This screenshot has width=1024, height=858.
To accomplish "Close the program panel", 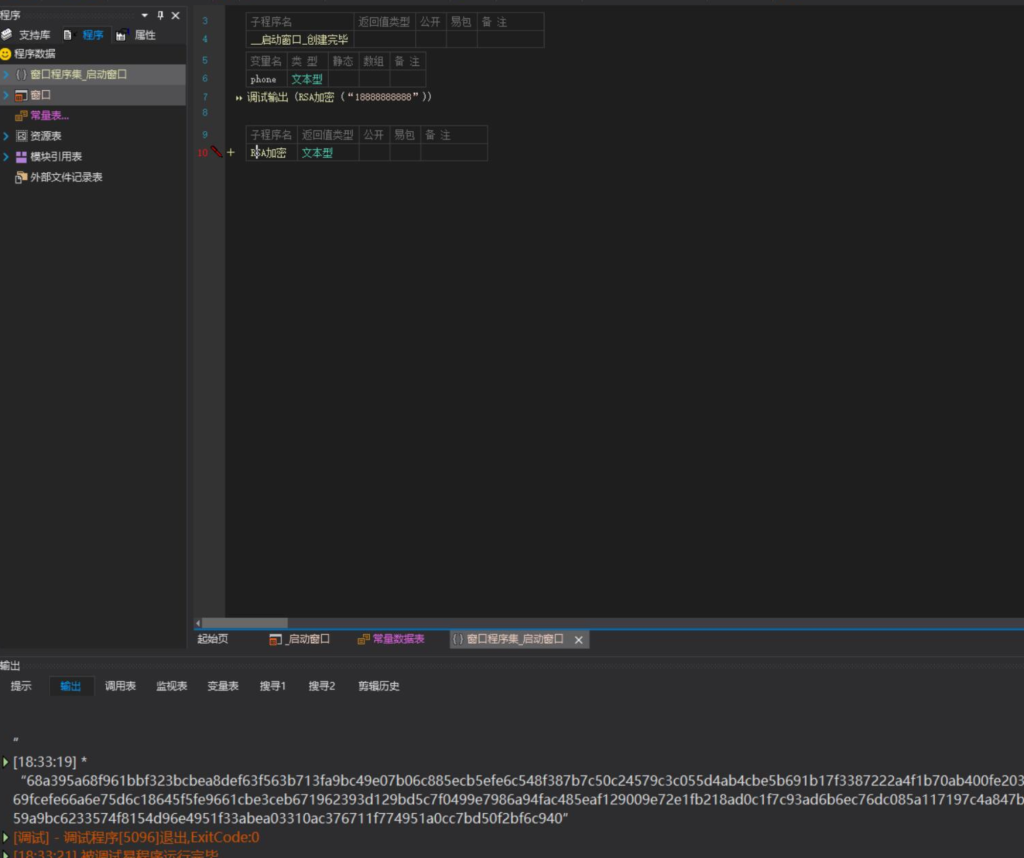I will point(176,15).
